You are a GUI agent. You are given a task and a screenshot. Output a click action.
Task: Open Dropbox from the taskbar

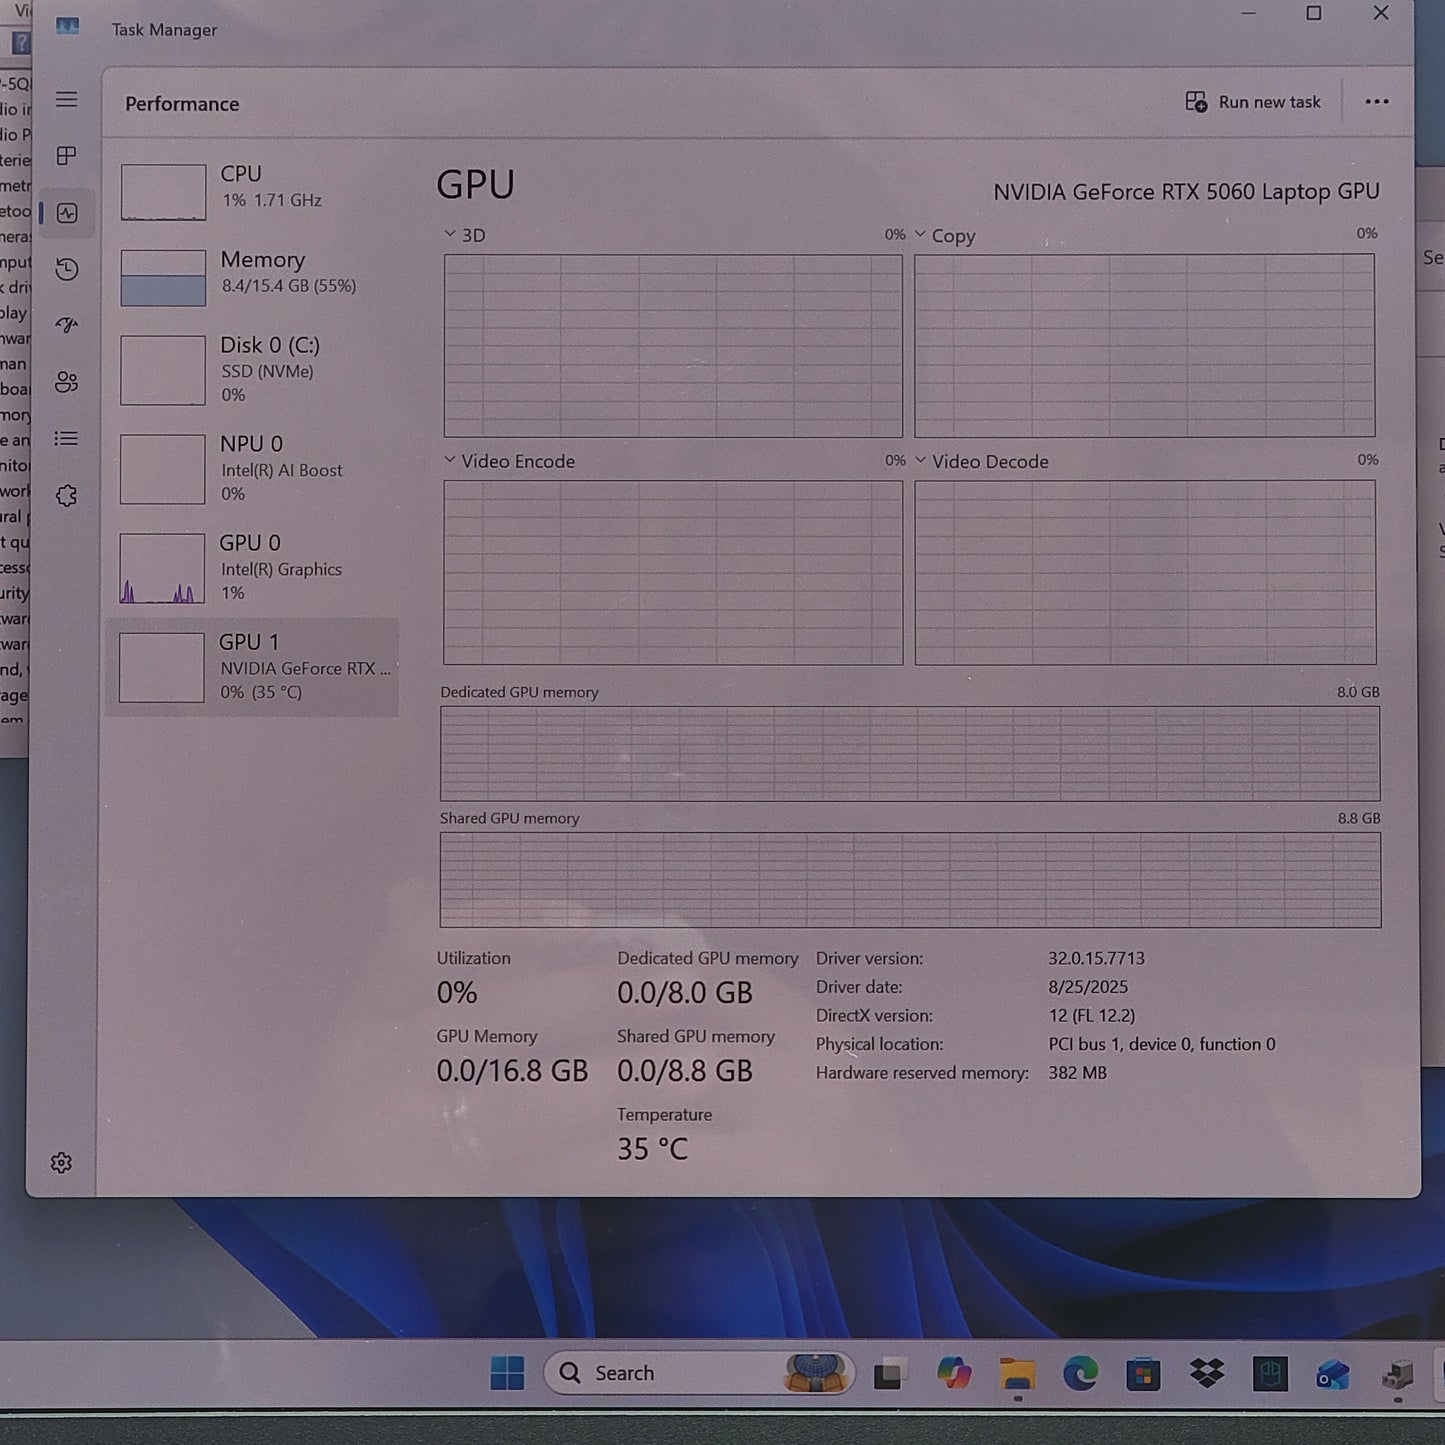pos(1207,1374)
